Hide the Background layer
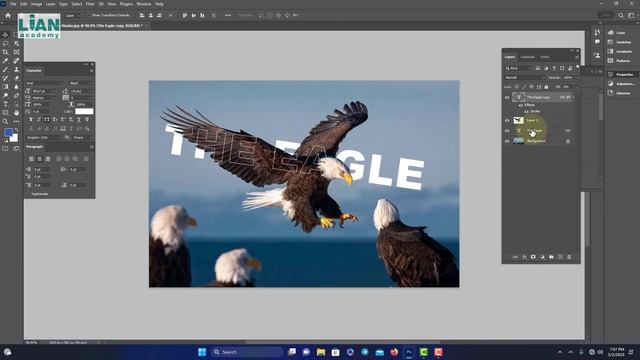This screenshot has width=640, height=360. click(507, 141)
